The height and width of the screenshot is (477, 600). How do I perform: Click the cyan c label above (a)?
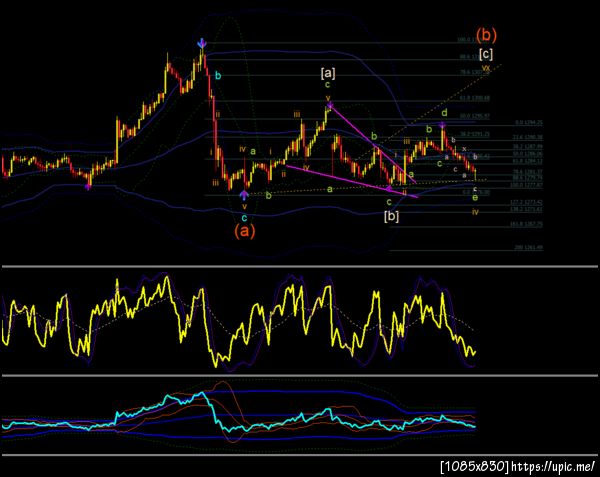coord(244,218)
